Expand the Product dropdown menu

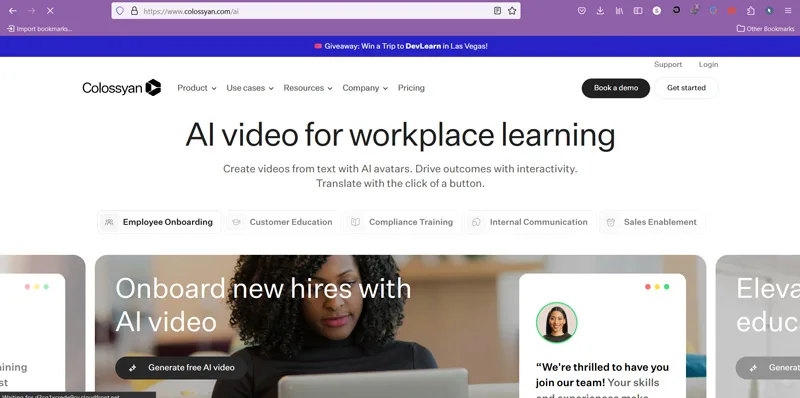click(197, 88)
